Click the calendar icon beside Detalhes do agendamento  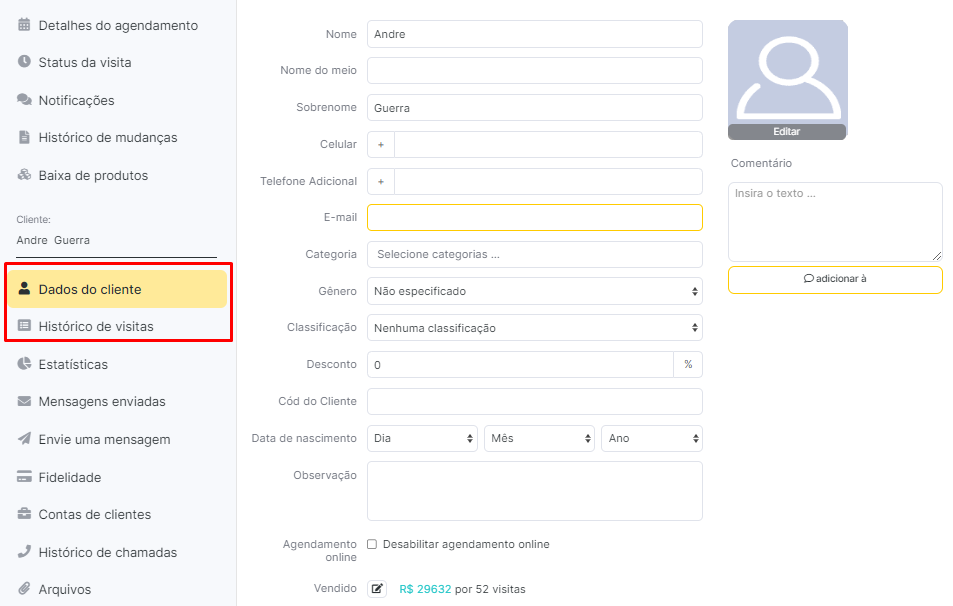[24, 25]
